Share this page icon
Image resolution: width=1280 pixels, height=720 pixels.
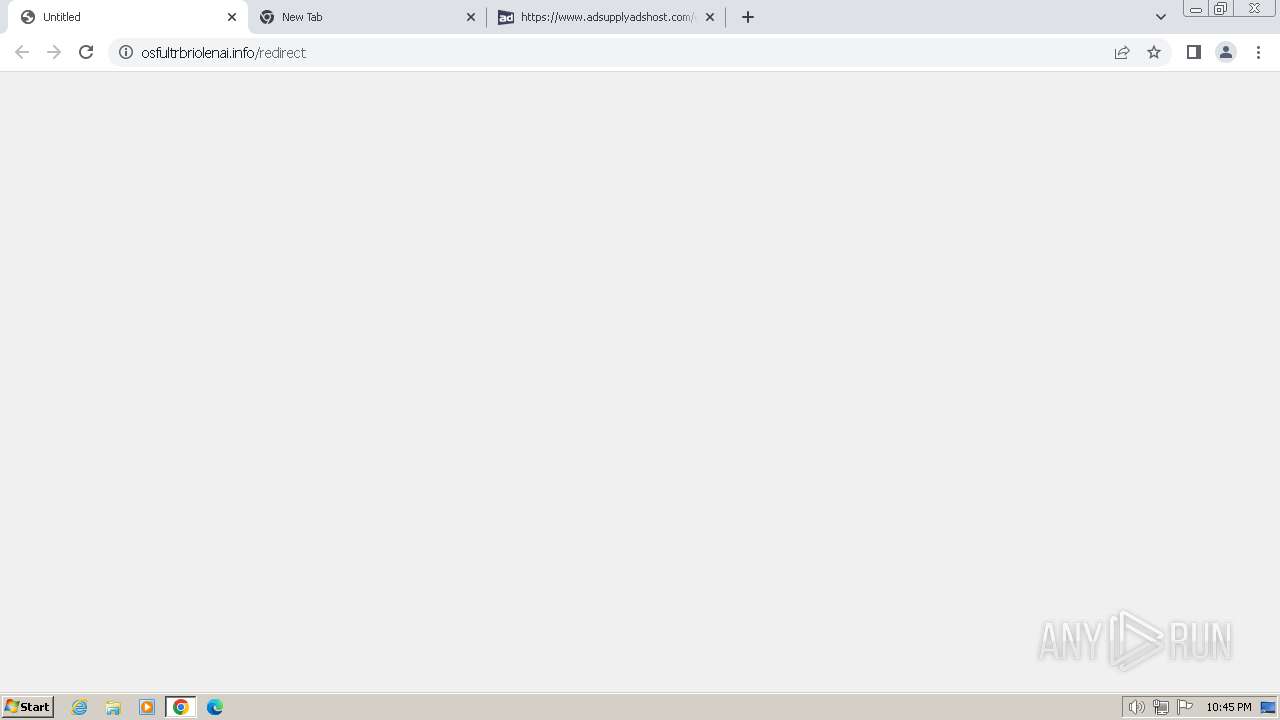(1122, 52)
